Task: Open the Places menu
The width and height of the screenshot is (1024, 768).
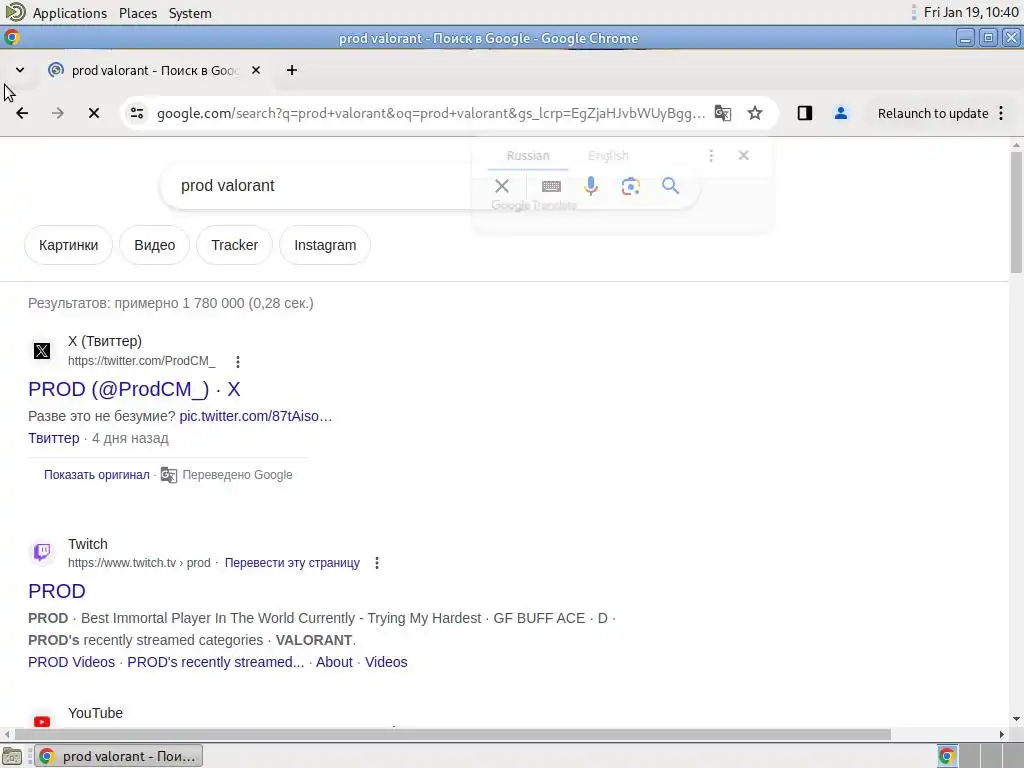Action: pos(138,13)
